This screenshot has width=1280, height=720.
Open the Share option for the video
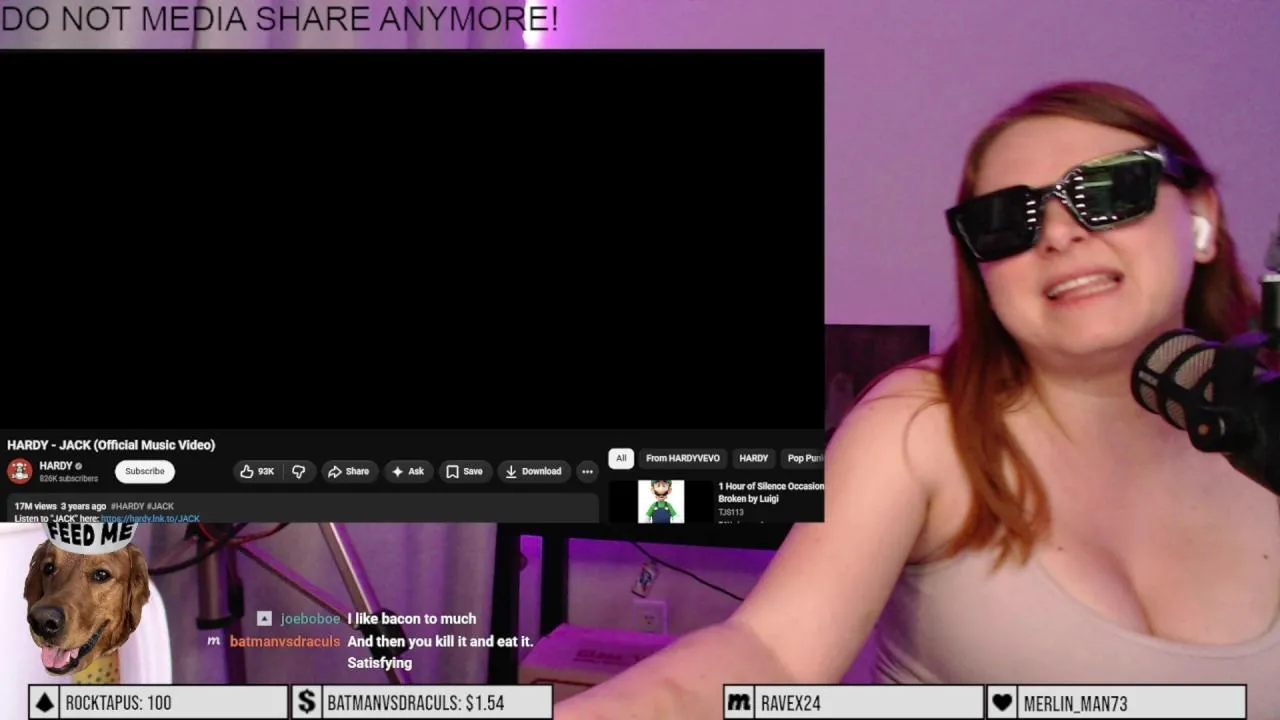(349, 471)
